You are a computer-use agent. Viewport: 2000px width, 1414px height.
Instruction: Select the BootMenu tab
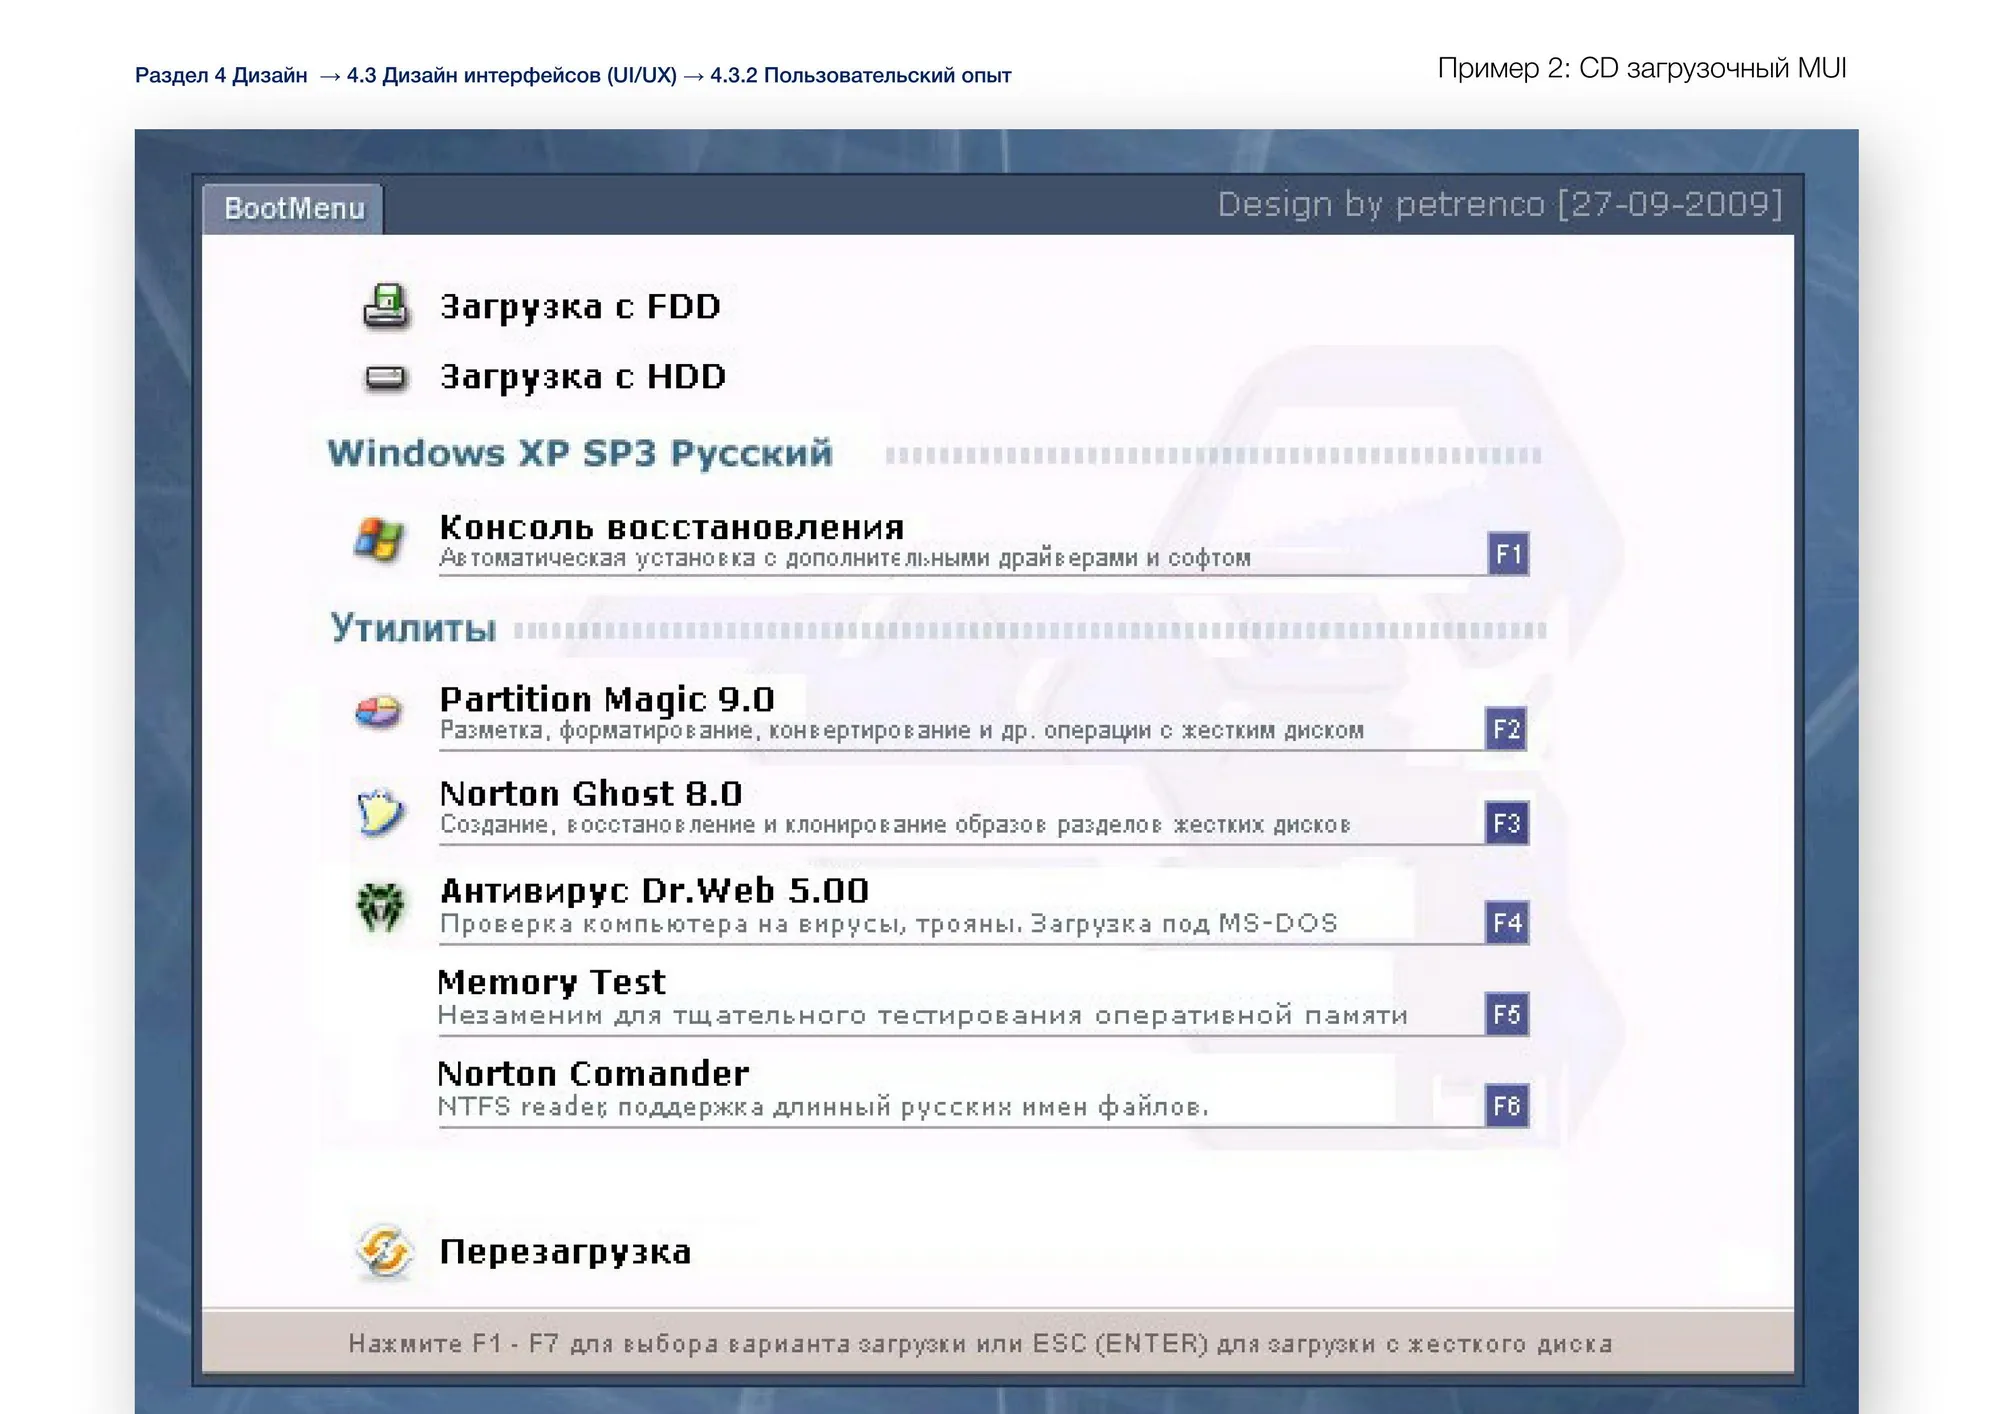(x=293, y=208)
